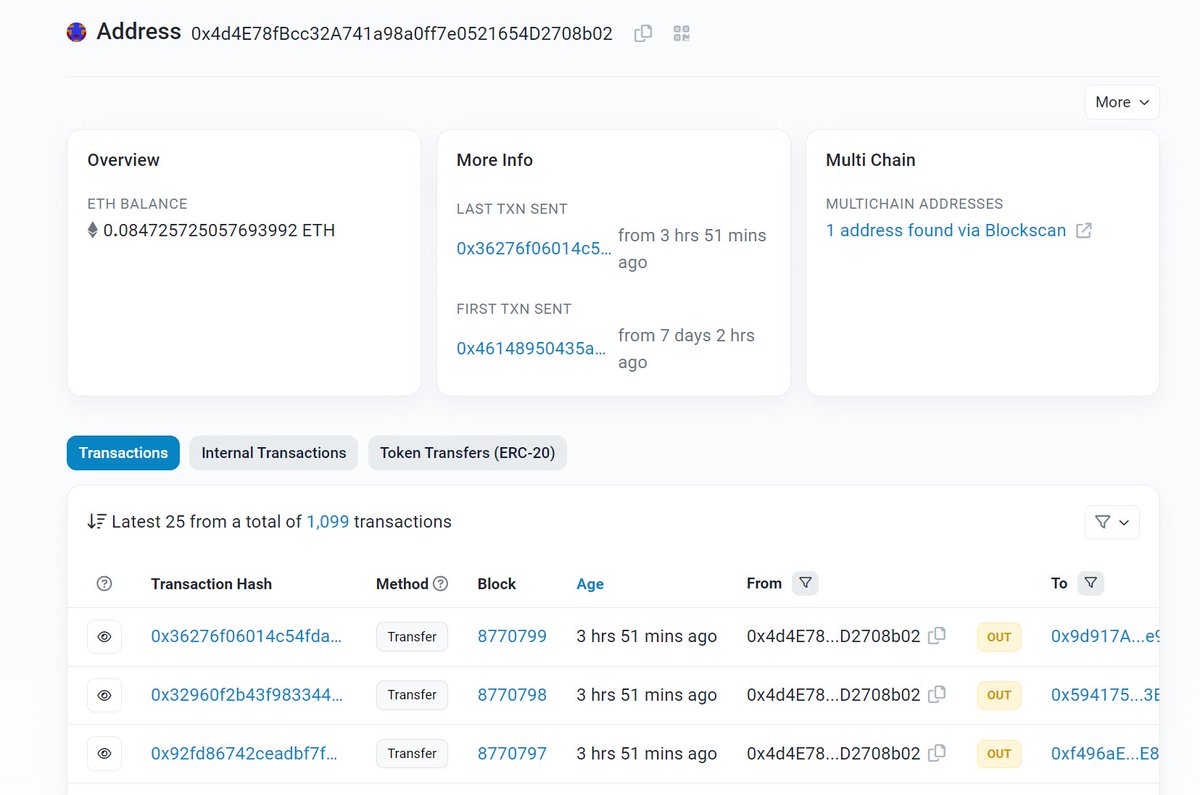Show the address QR code

682,33
